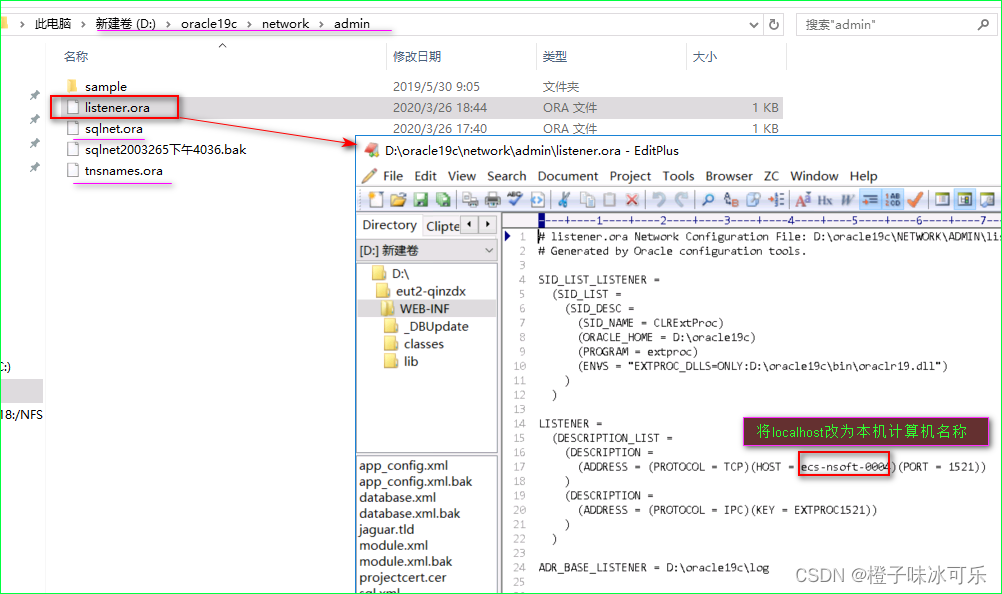
Task: Toggle Word Wrap with the W icon
Action: pos(847,200)
